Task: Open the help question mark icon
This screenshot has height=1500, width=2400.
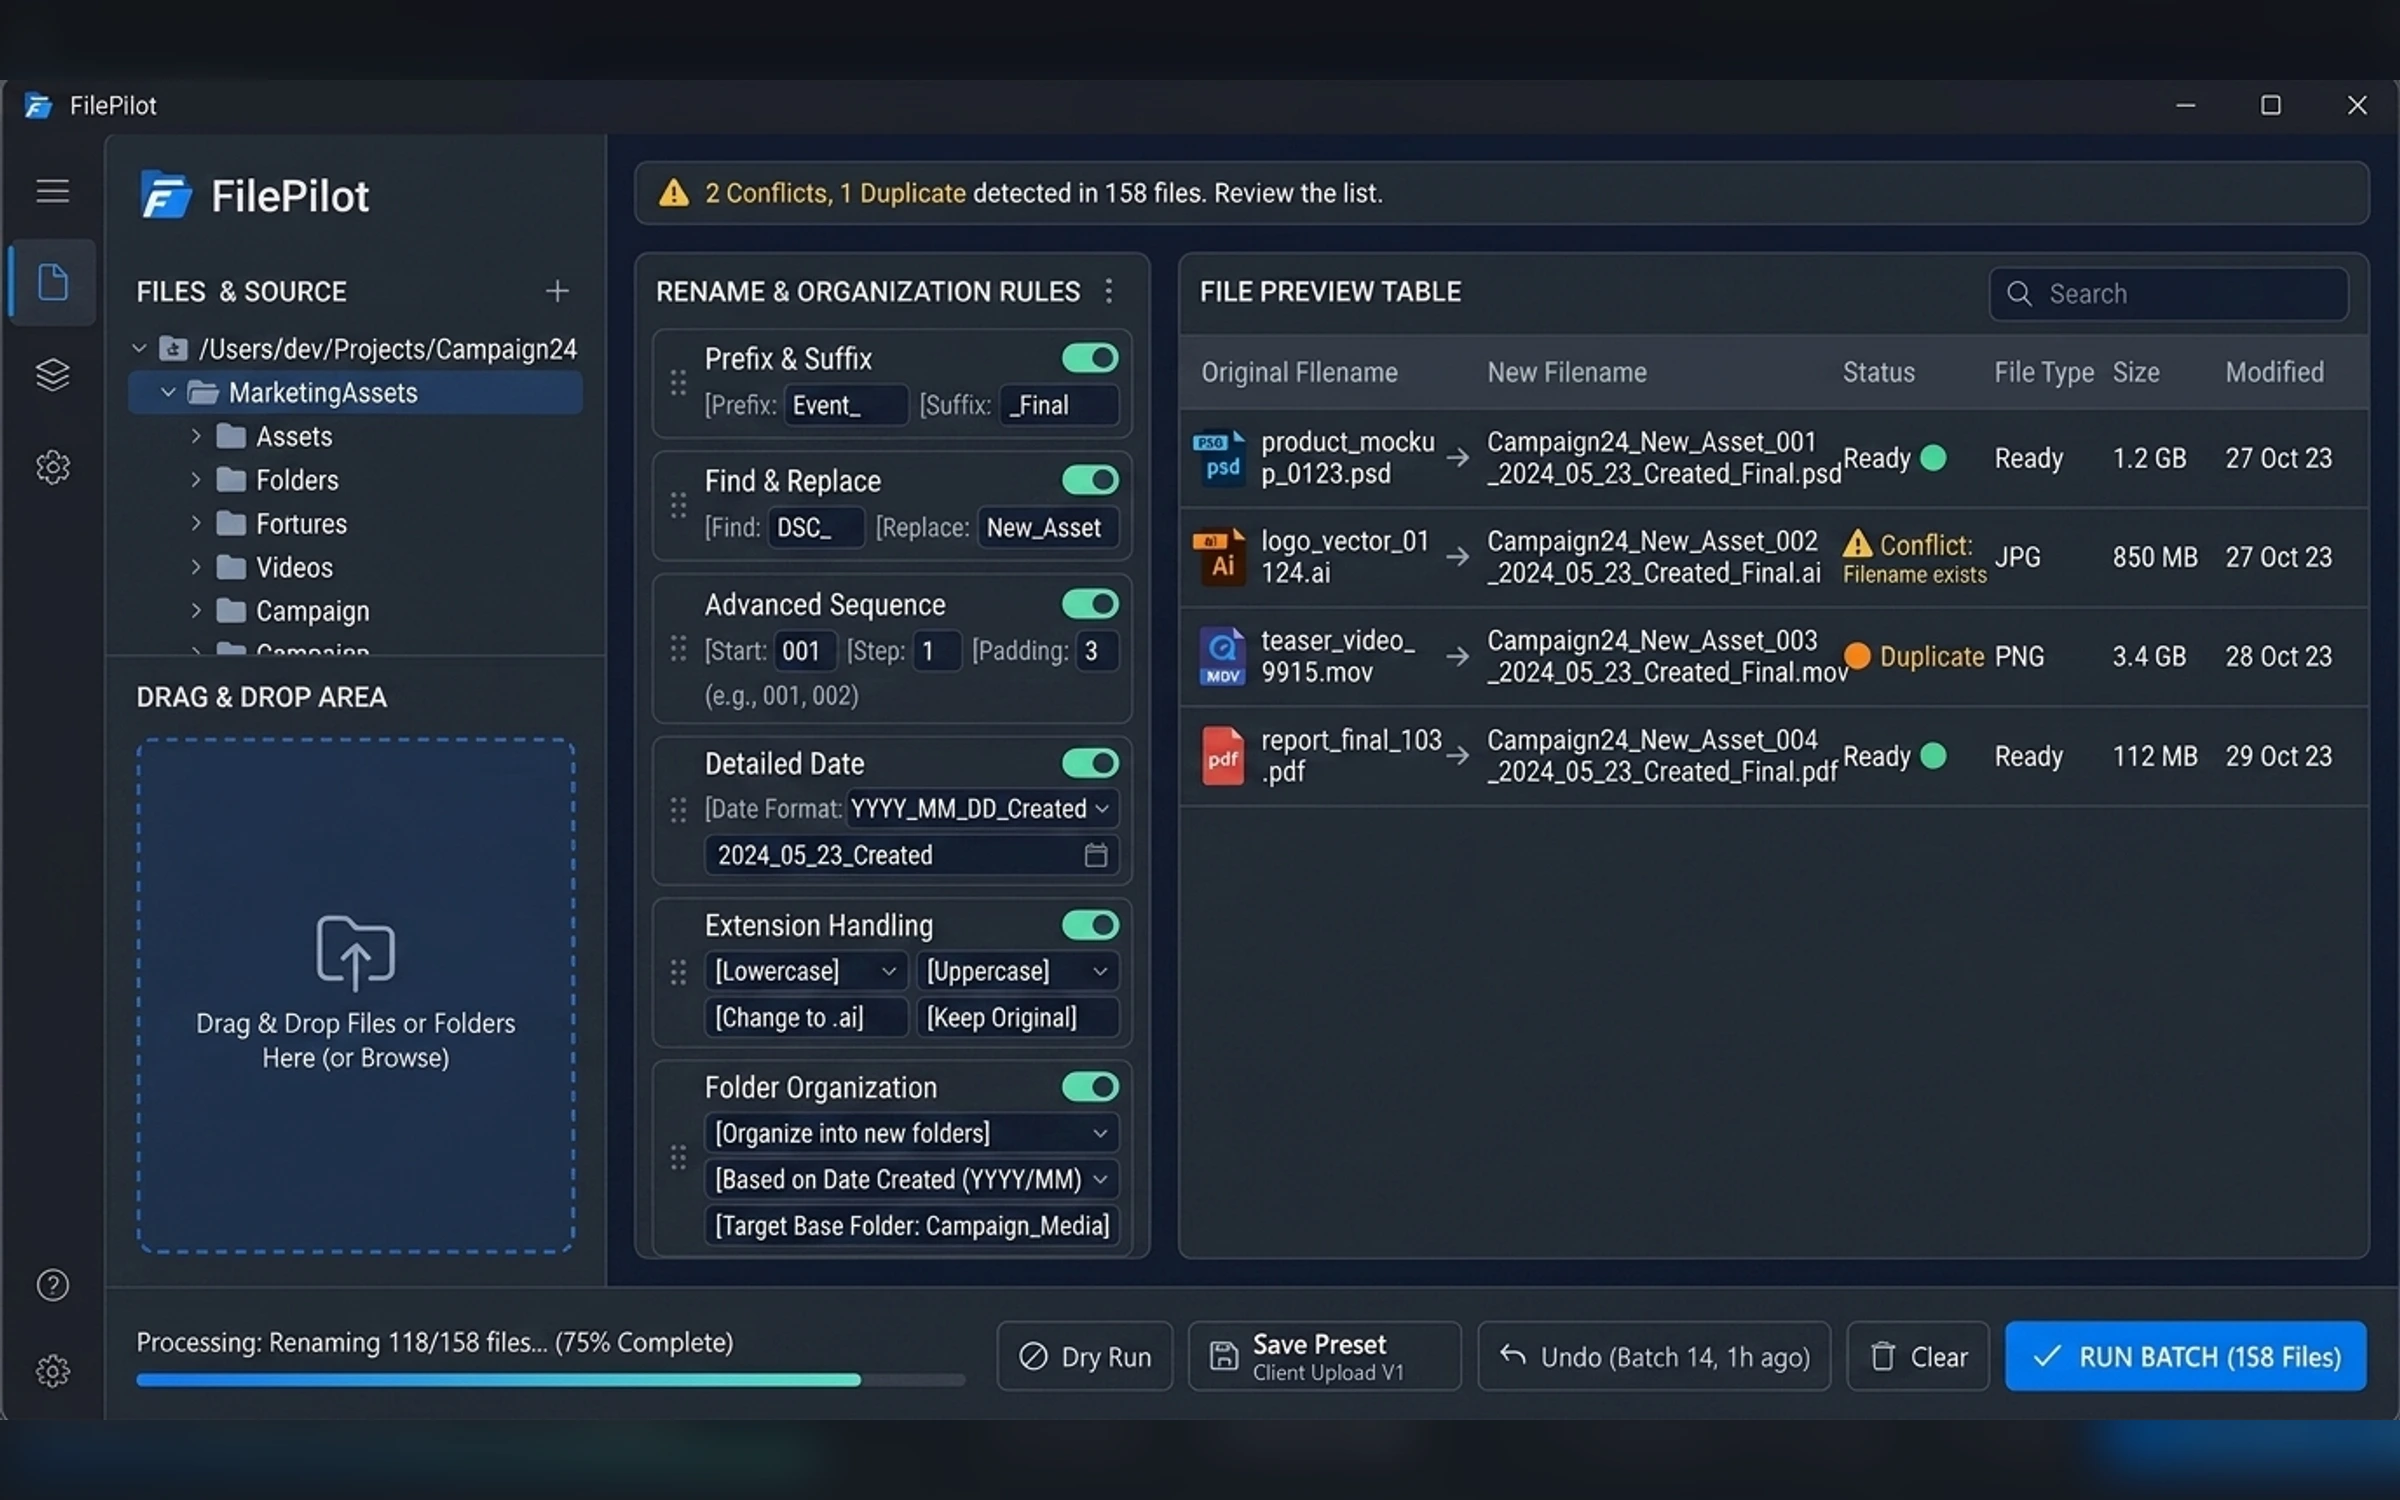Action: [x=53, y=1285]
